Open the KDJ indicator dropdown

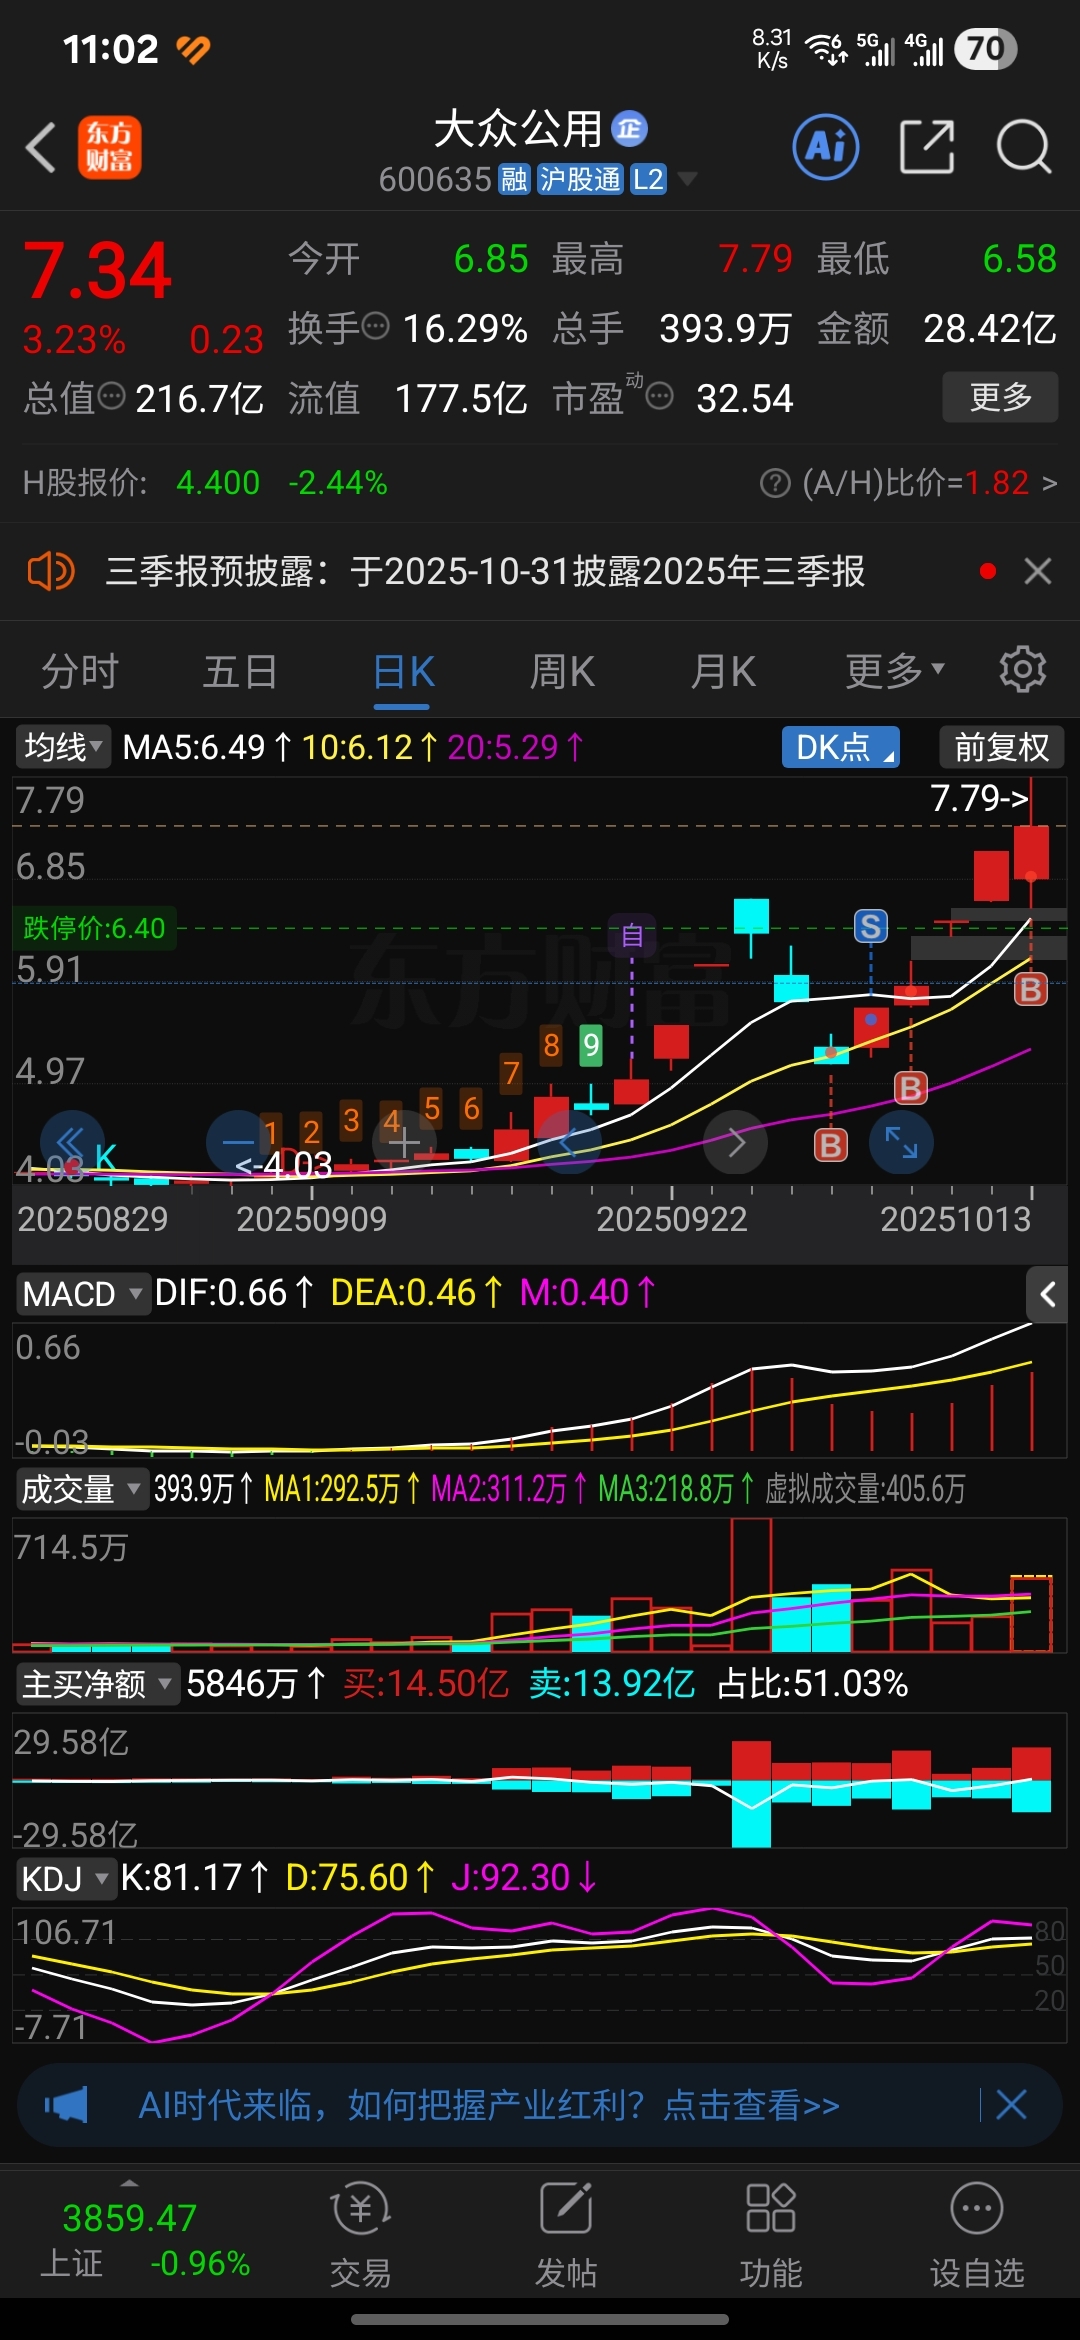65,1879
